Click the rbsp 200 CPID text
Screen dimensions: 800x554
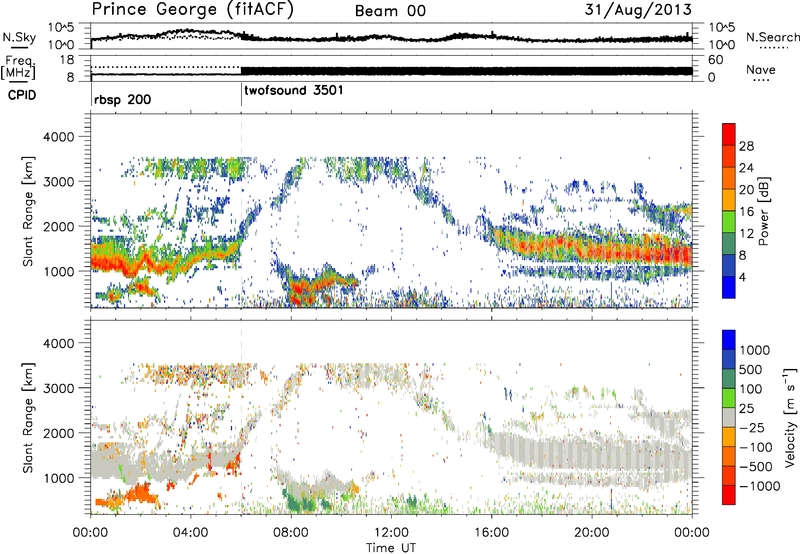coord(122,99)
